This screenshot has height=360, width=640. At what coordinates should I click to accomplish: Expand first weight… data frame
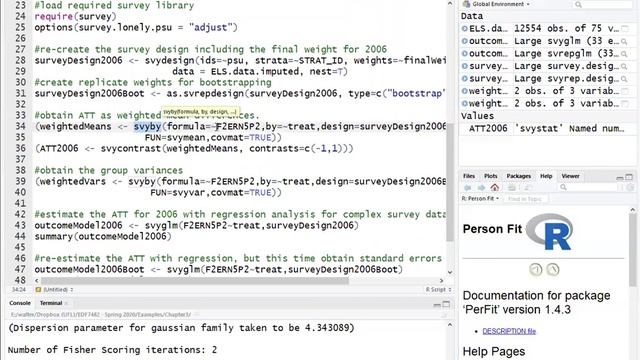[x=464, y=91]
